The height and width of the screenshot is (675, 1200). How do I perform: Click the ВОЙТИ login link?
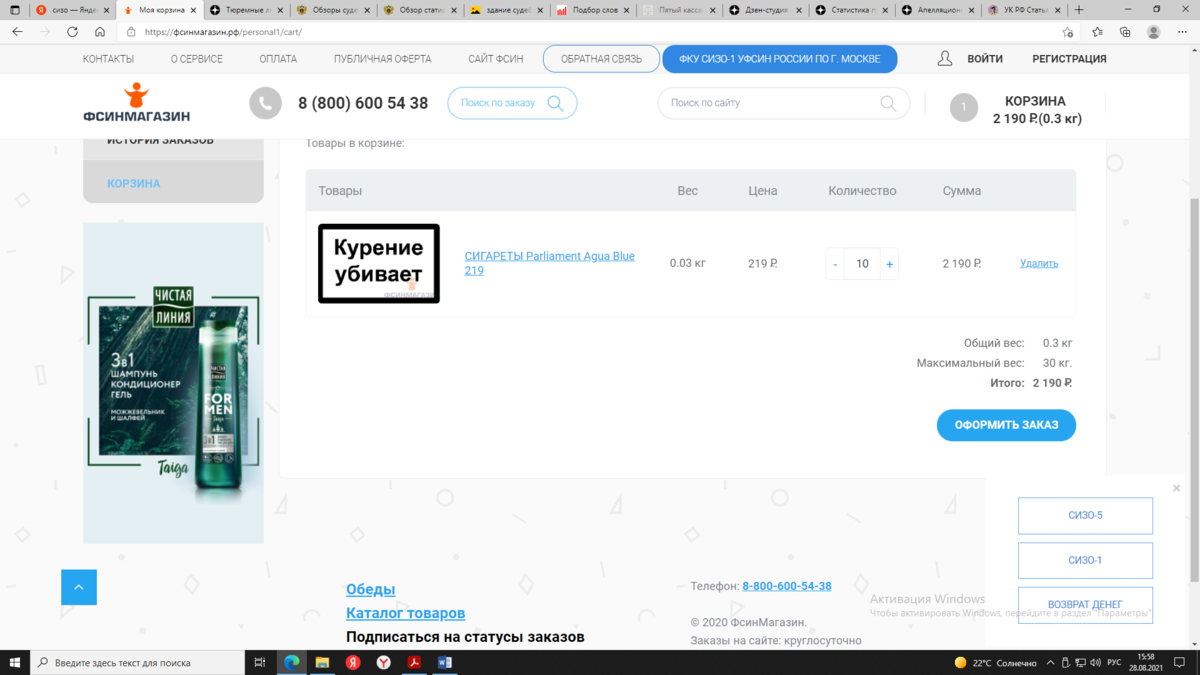point(985,59)
